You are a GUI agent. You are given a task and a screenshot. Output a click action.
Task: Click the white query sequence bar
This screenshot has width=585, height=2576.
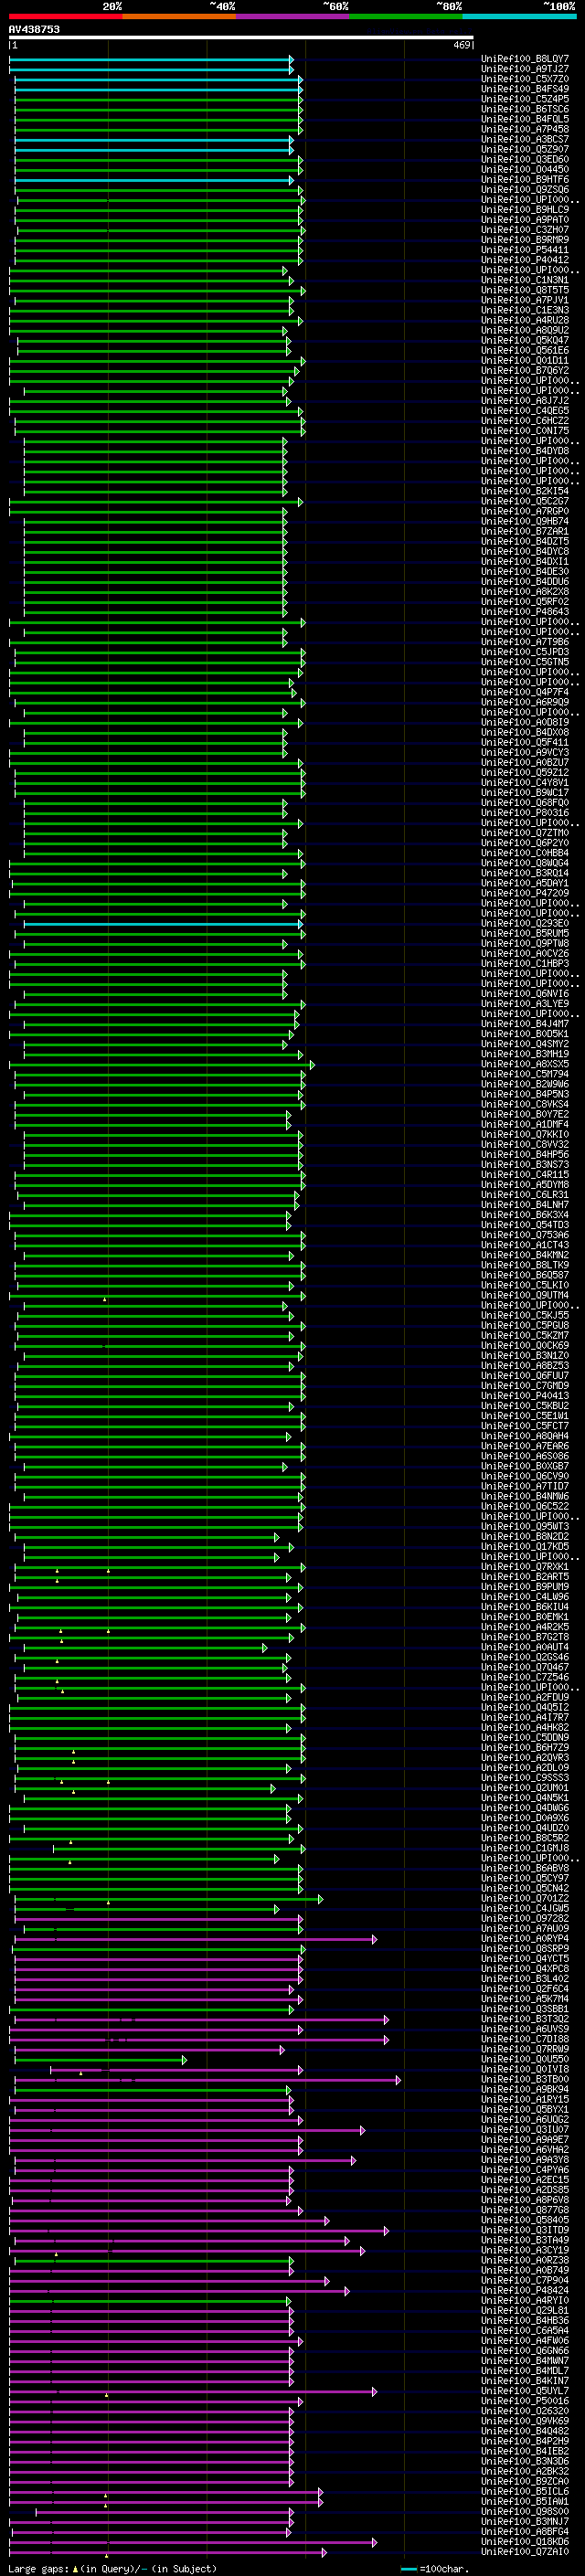pos(241,38)
